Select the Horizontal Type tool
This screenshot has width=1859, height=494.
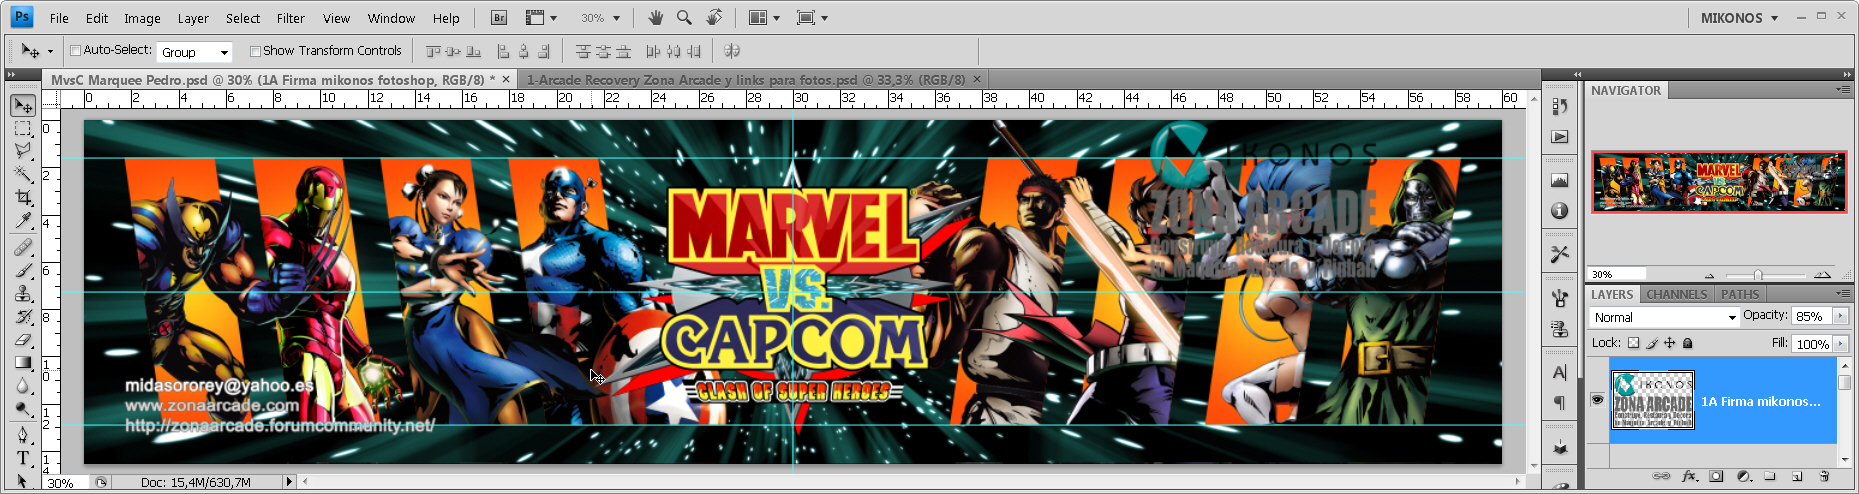pyautogui.click(x=23, y=458)
